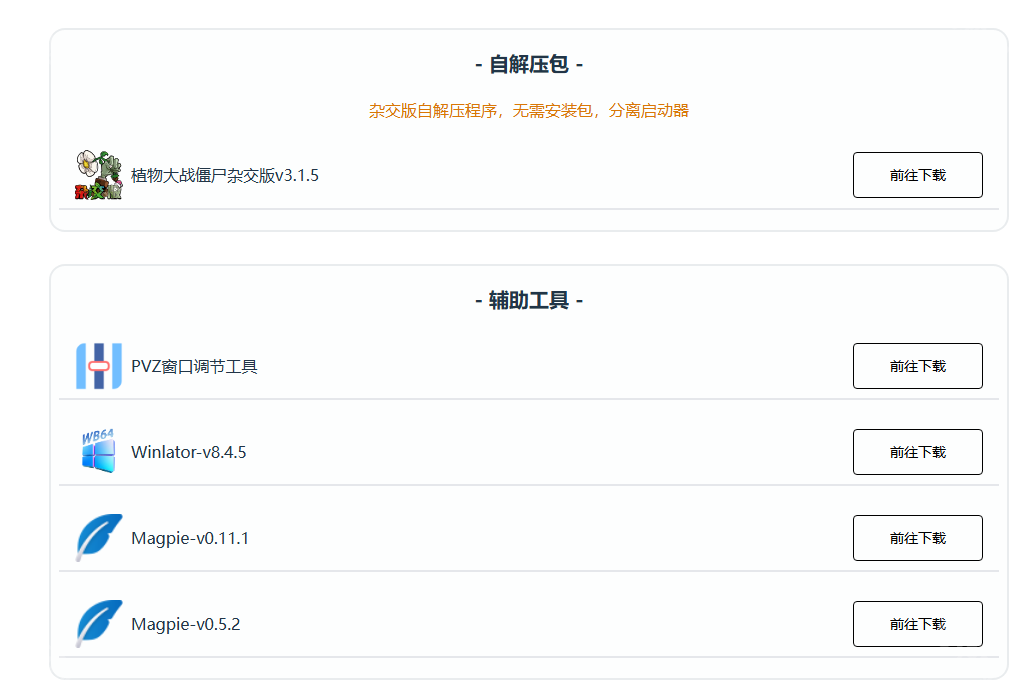The image size is (1011, 696).
Task: Click the 自解压包 section heading
Action: pyautogui.click(x=528, y=65)
